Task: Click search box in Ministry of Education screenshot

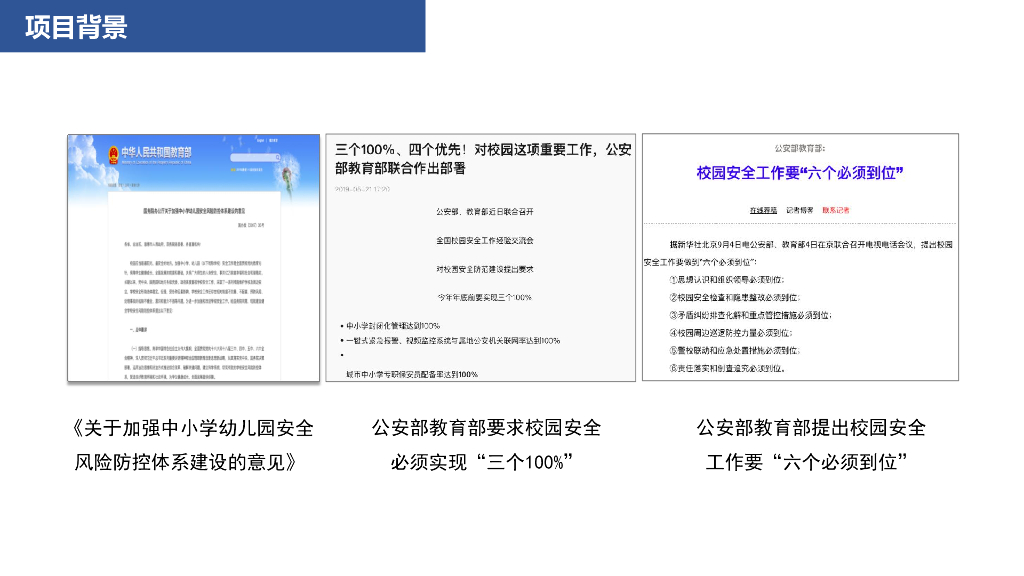Action: [x=255, y=157]
